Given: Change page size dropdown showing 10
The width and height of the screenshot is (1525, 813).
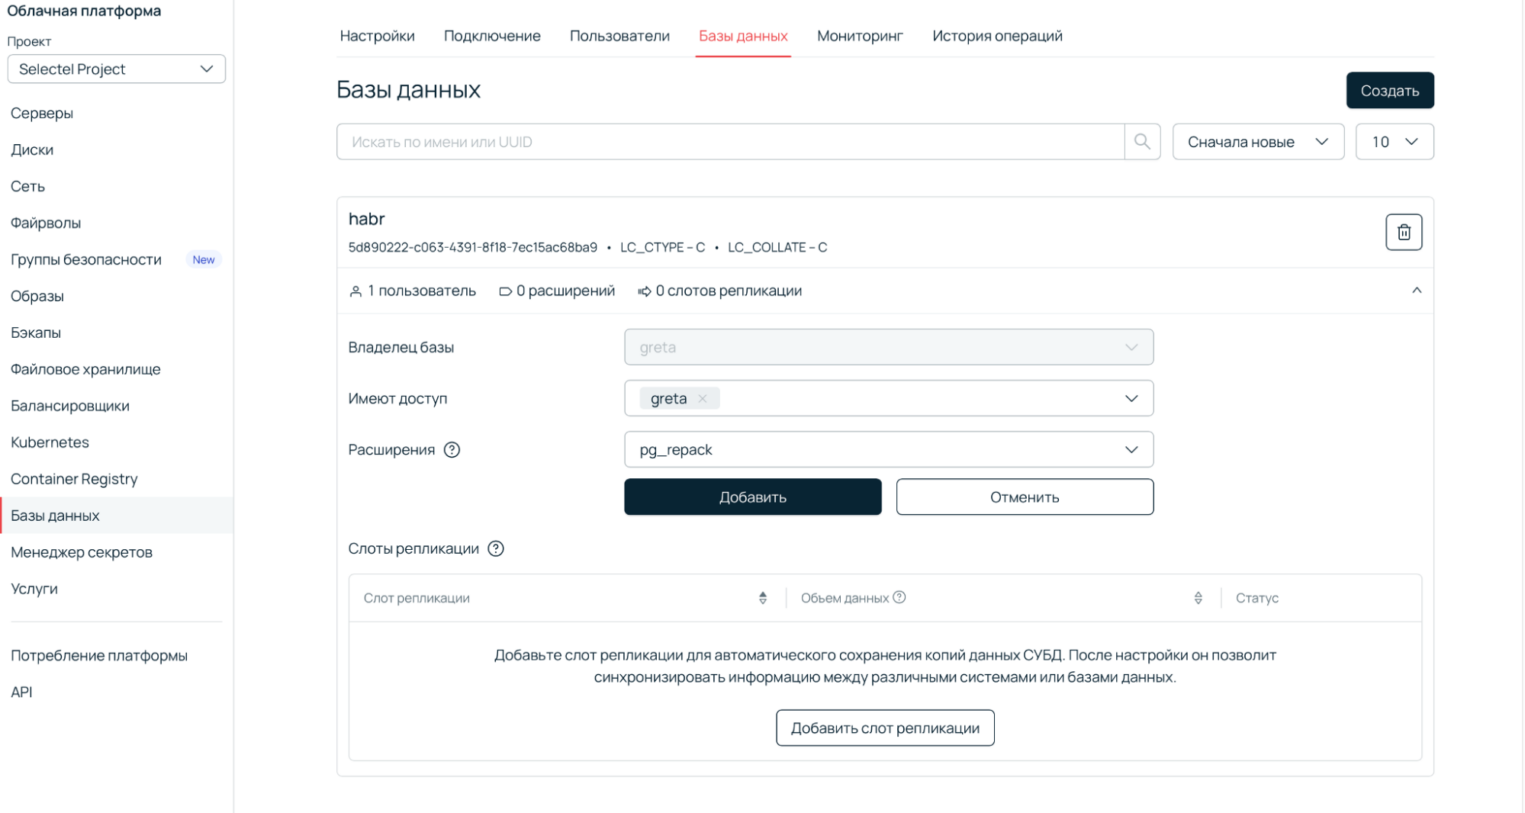Looking at the screenshot, I should 1394,142.
